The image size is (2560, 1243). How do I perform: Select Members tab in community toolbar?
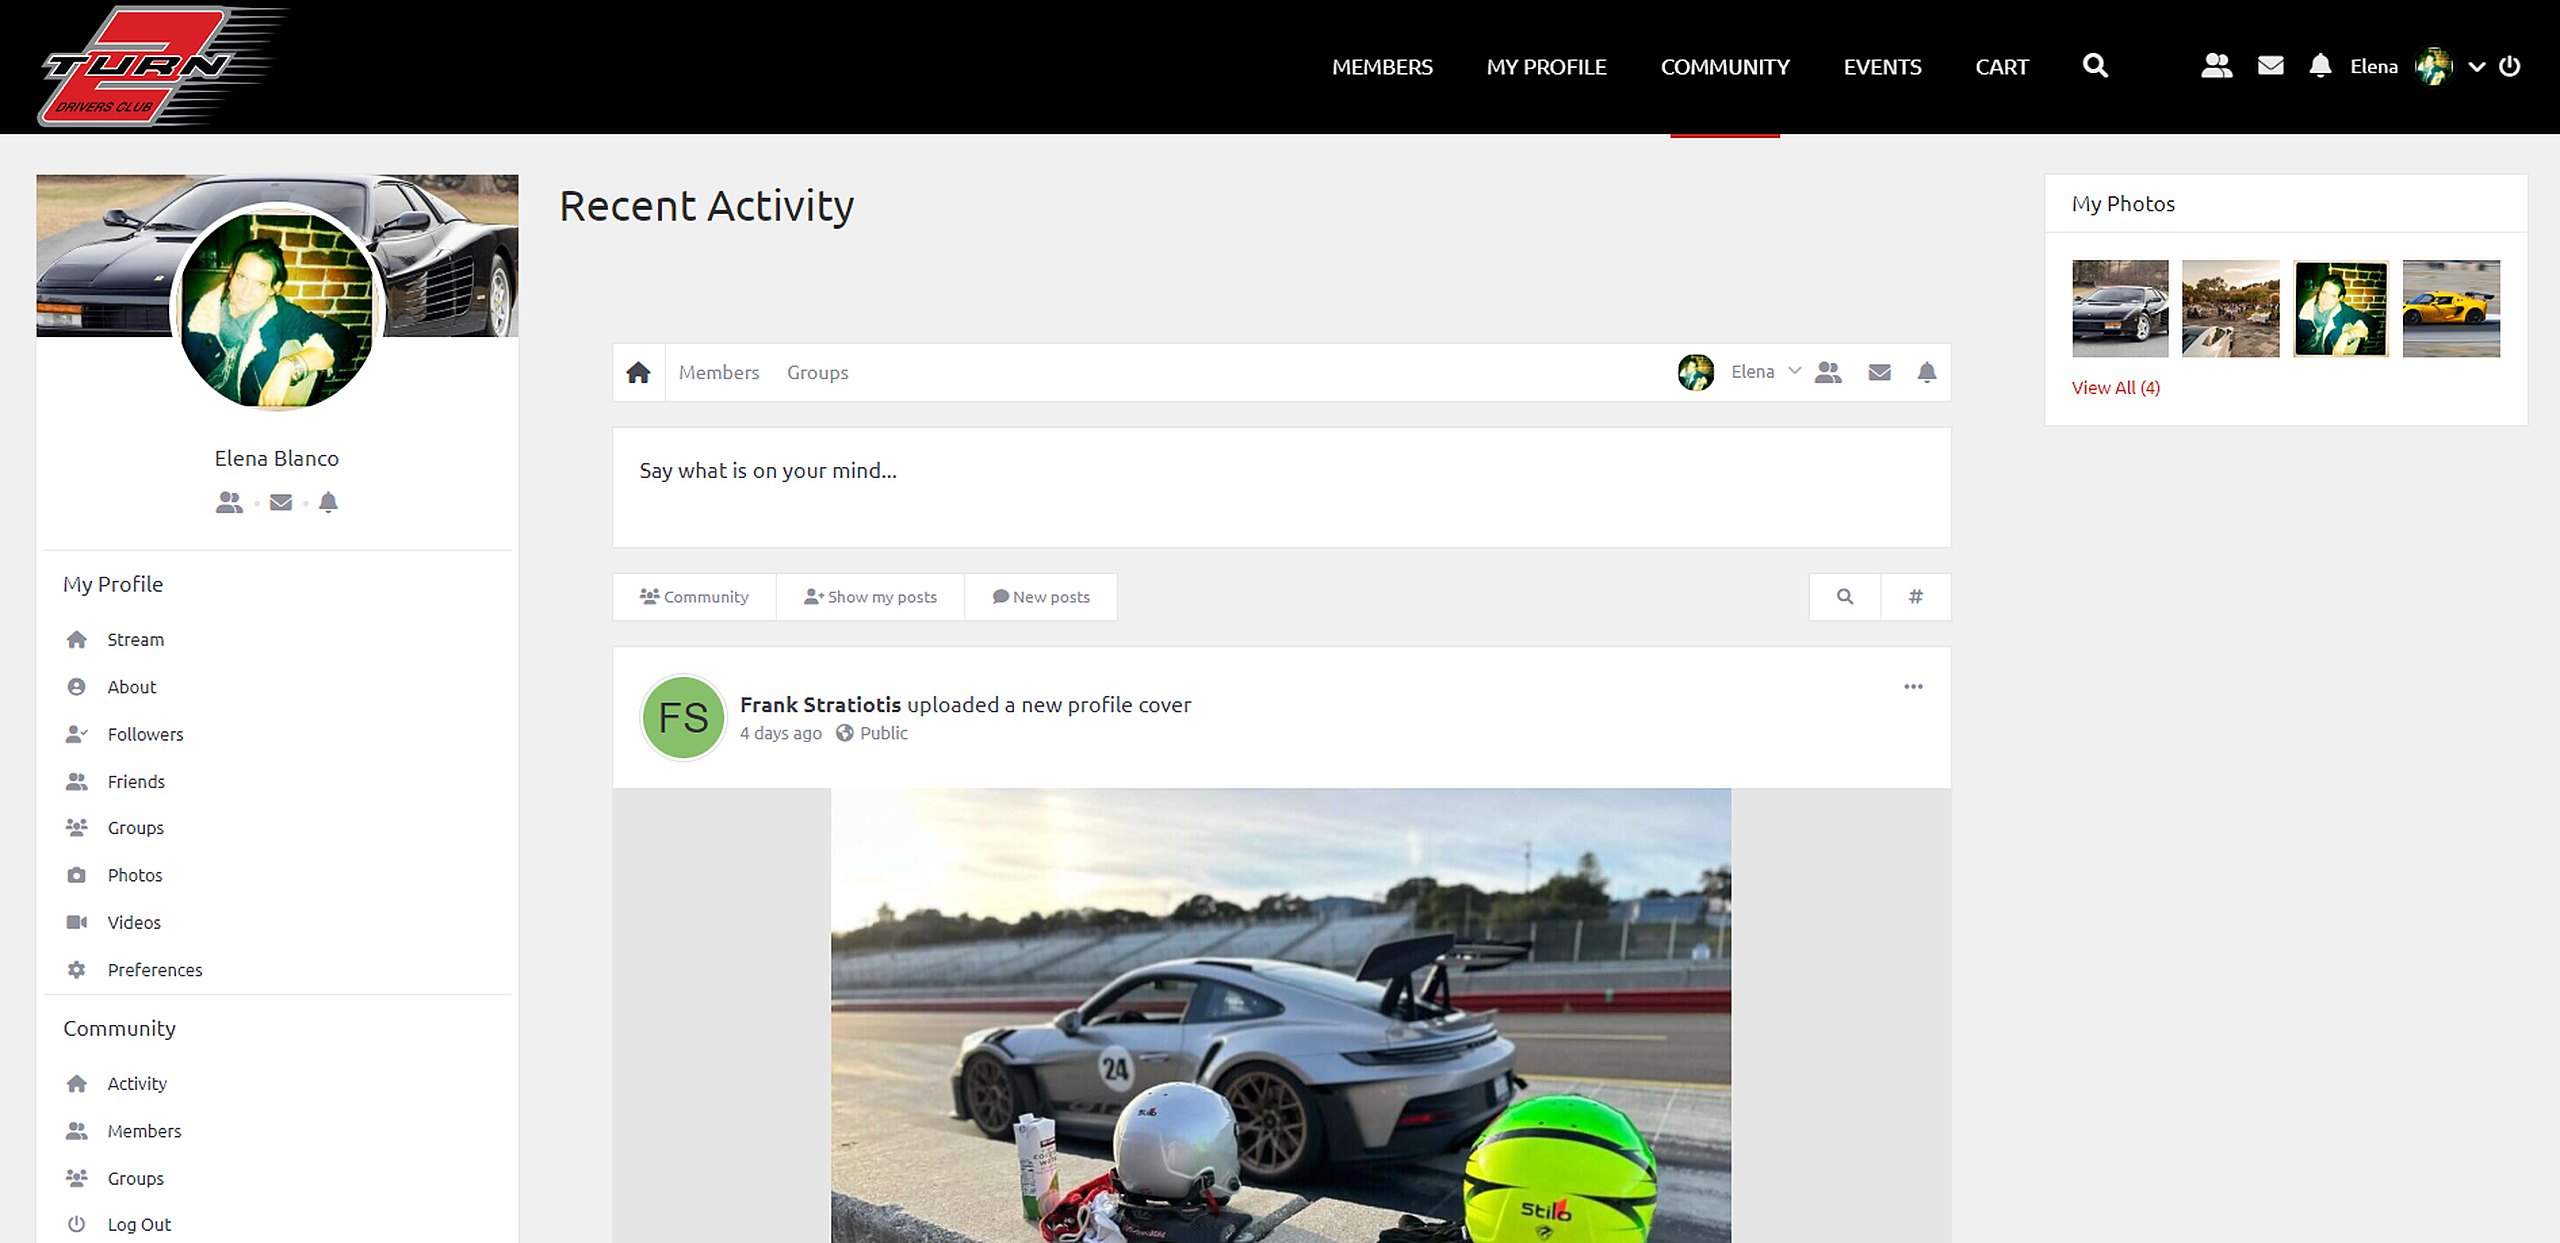[x=719, y=372]
